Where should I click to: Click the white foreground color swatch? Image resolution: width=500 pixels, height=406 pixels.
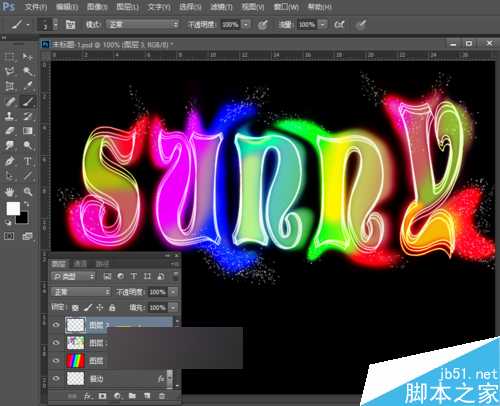13,209
